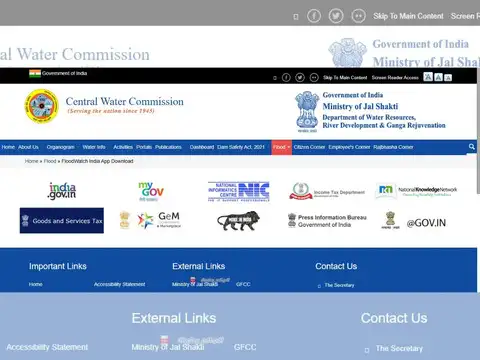Viewport: 480px width, 360px height.
Task: Open the @GOV.IN logo
Action: point(414,221)
